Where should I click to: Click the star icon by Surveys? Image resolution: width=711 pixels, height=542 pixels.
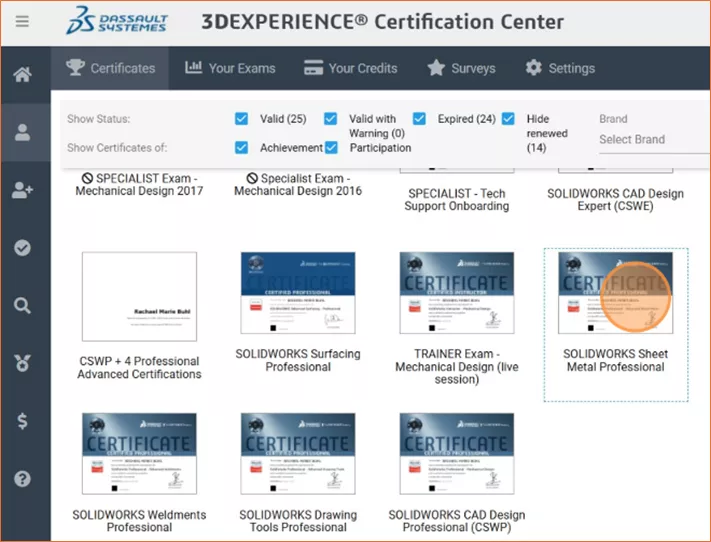pos(436,68)
